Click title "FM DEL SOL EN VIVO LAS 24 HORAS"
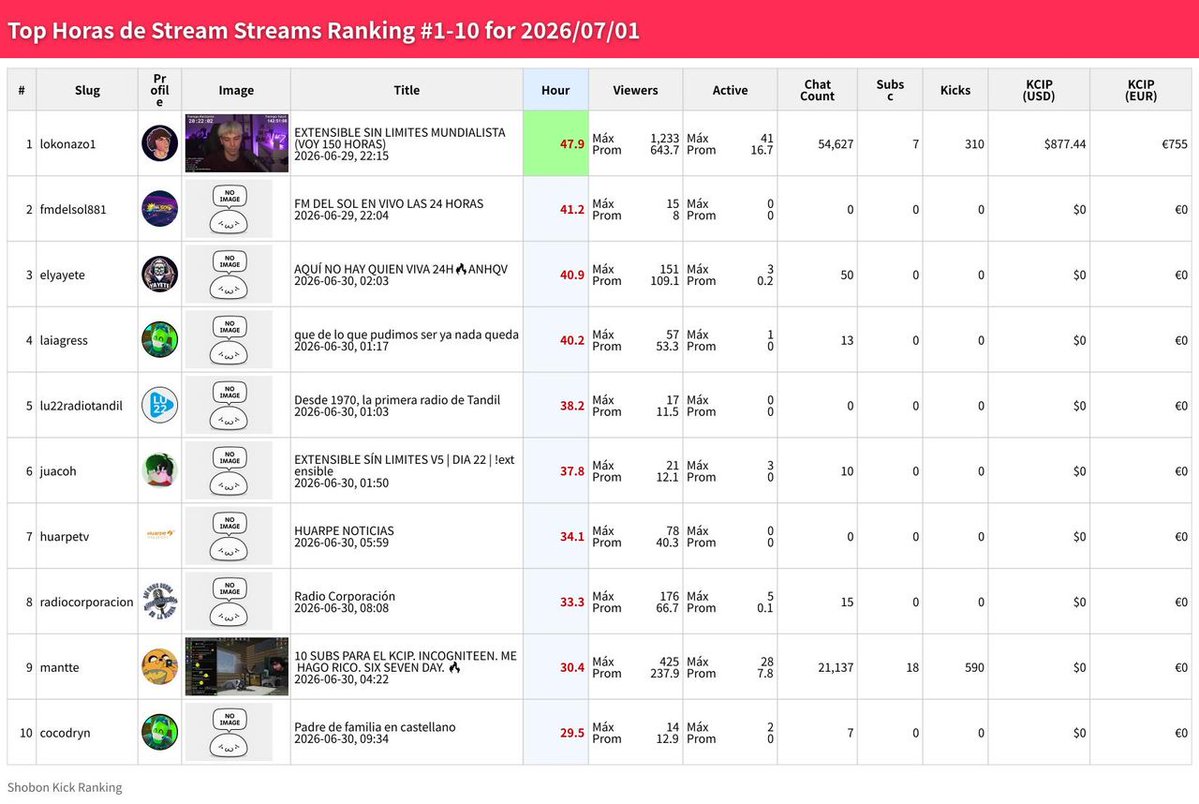This screenshot has width=1199, height=804. (389, 203)
